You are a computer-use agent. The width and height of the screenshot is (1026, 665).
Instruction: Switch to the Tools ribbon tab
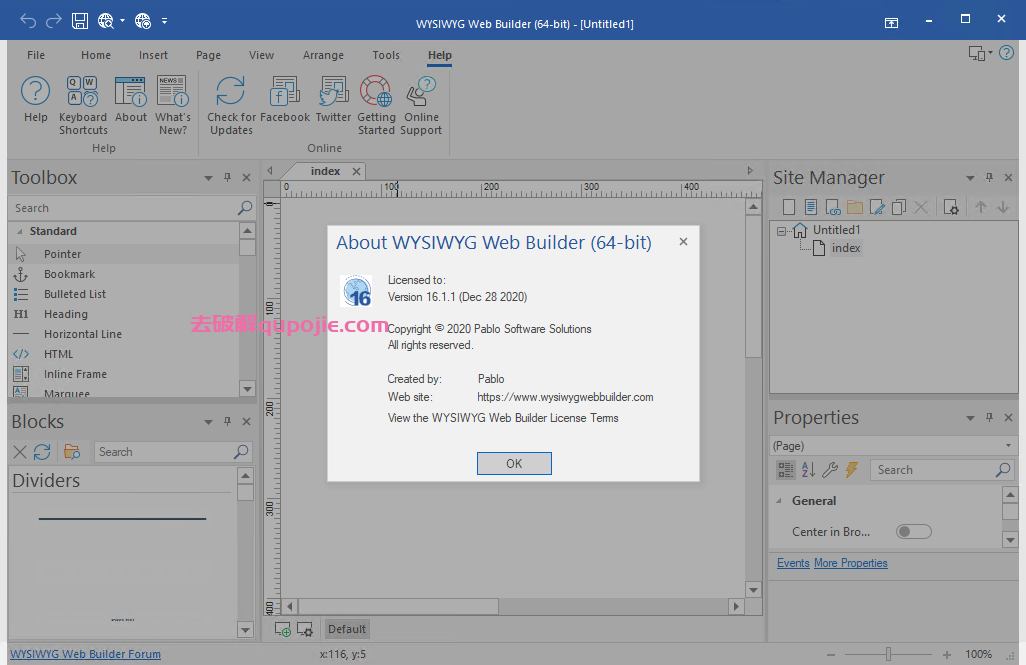pyautogui.click(x=386, y=55)
